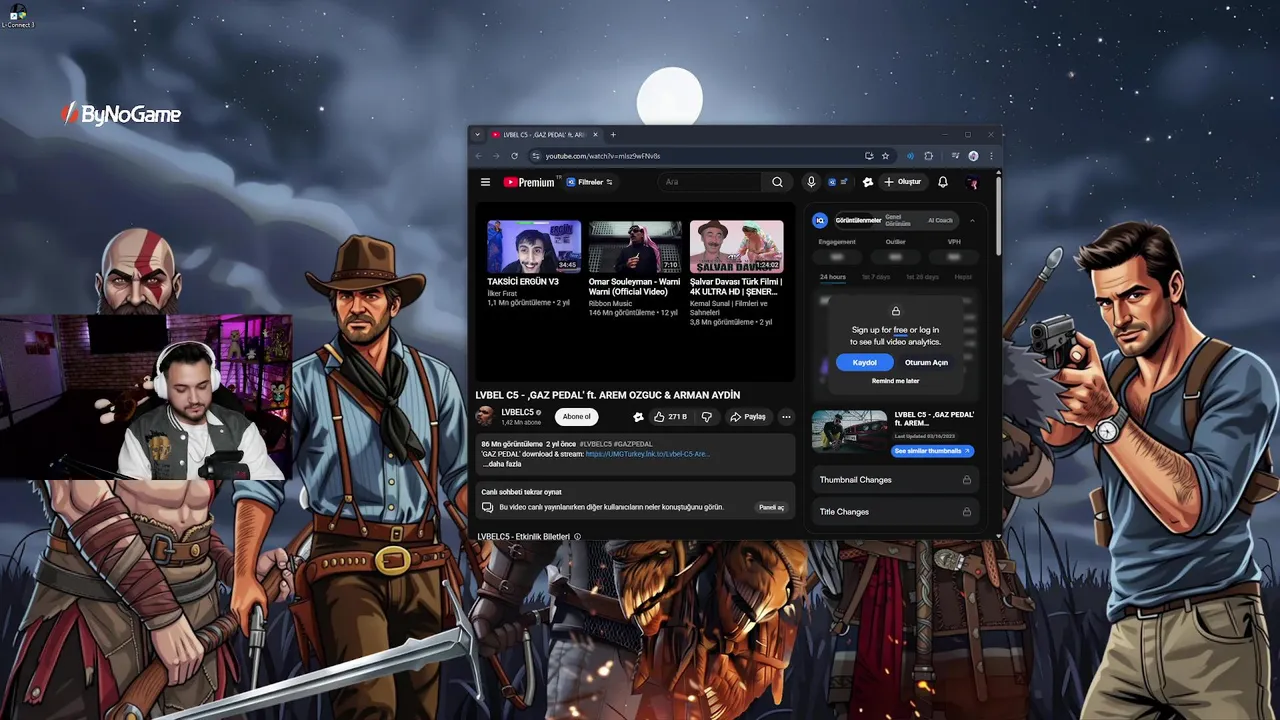Open the TAKSİCİ ERGÜN V3 title
Viewport: 1280px width, 720px height.
tap(523, 282)
